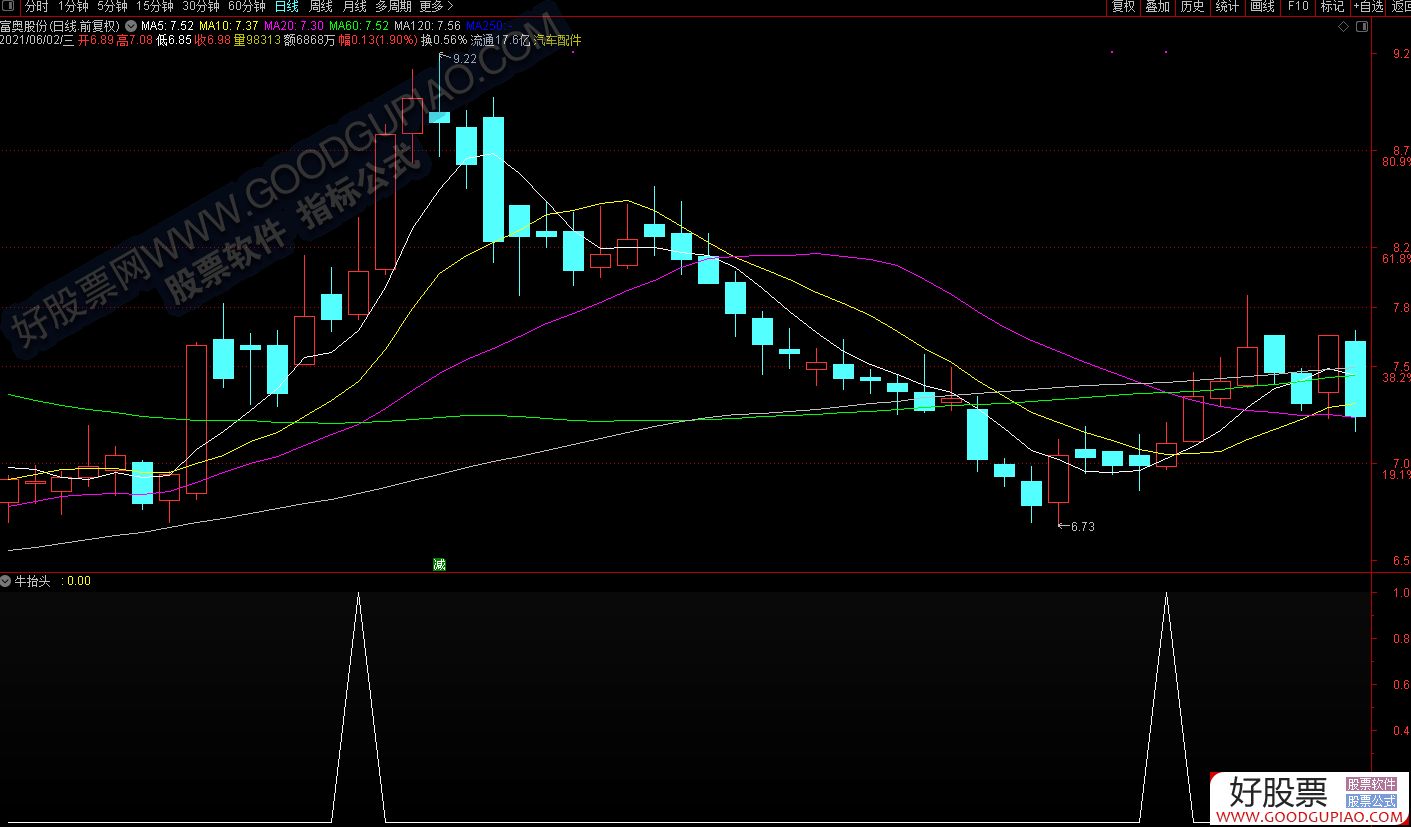
Task: Select the 1分钟 period tab
Action: (x=73, y=6)
